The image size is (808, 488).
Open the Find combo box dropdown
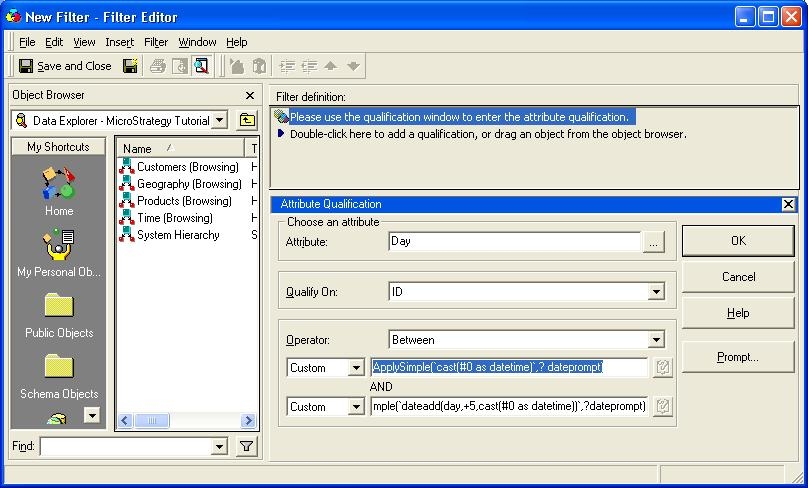point(220,446)
